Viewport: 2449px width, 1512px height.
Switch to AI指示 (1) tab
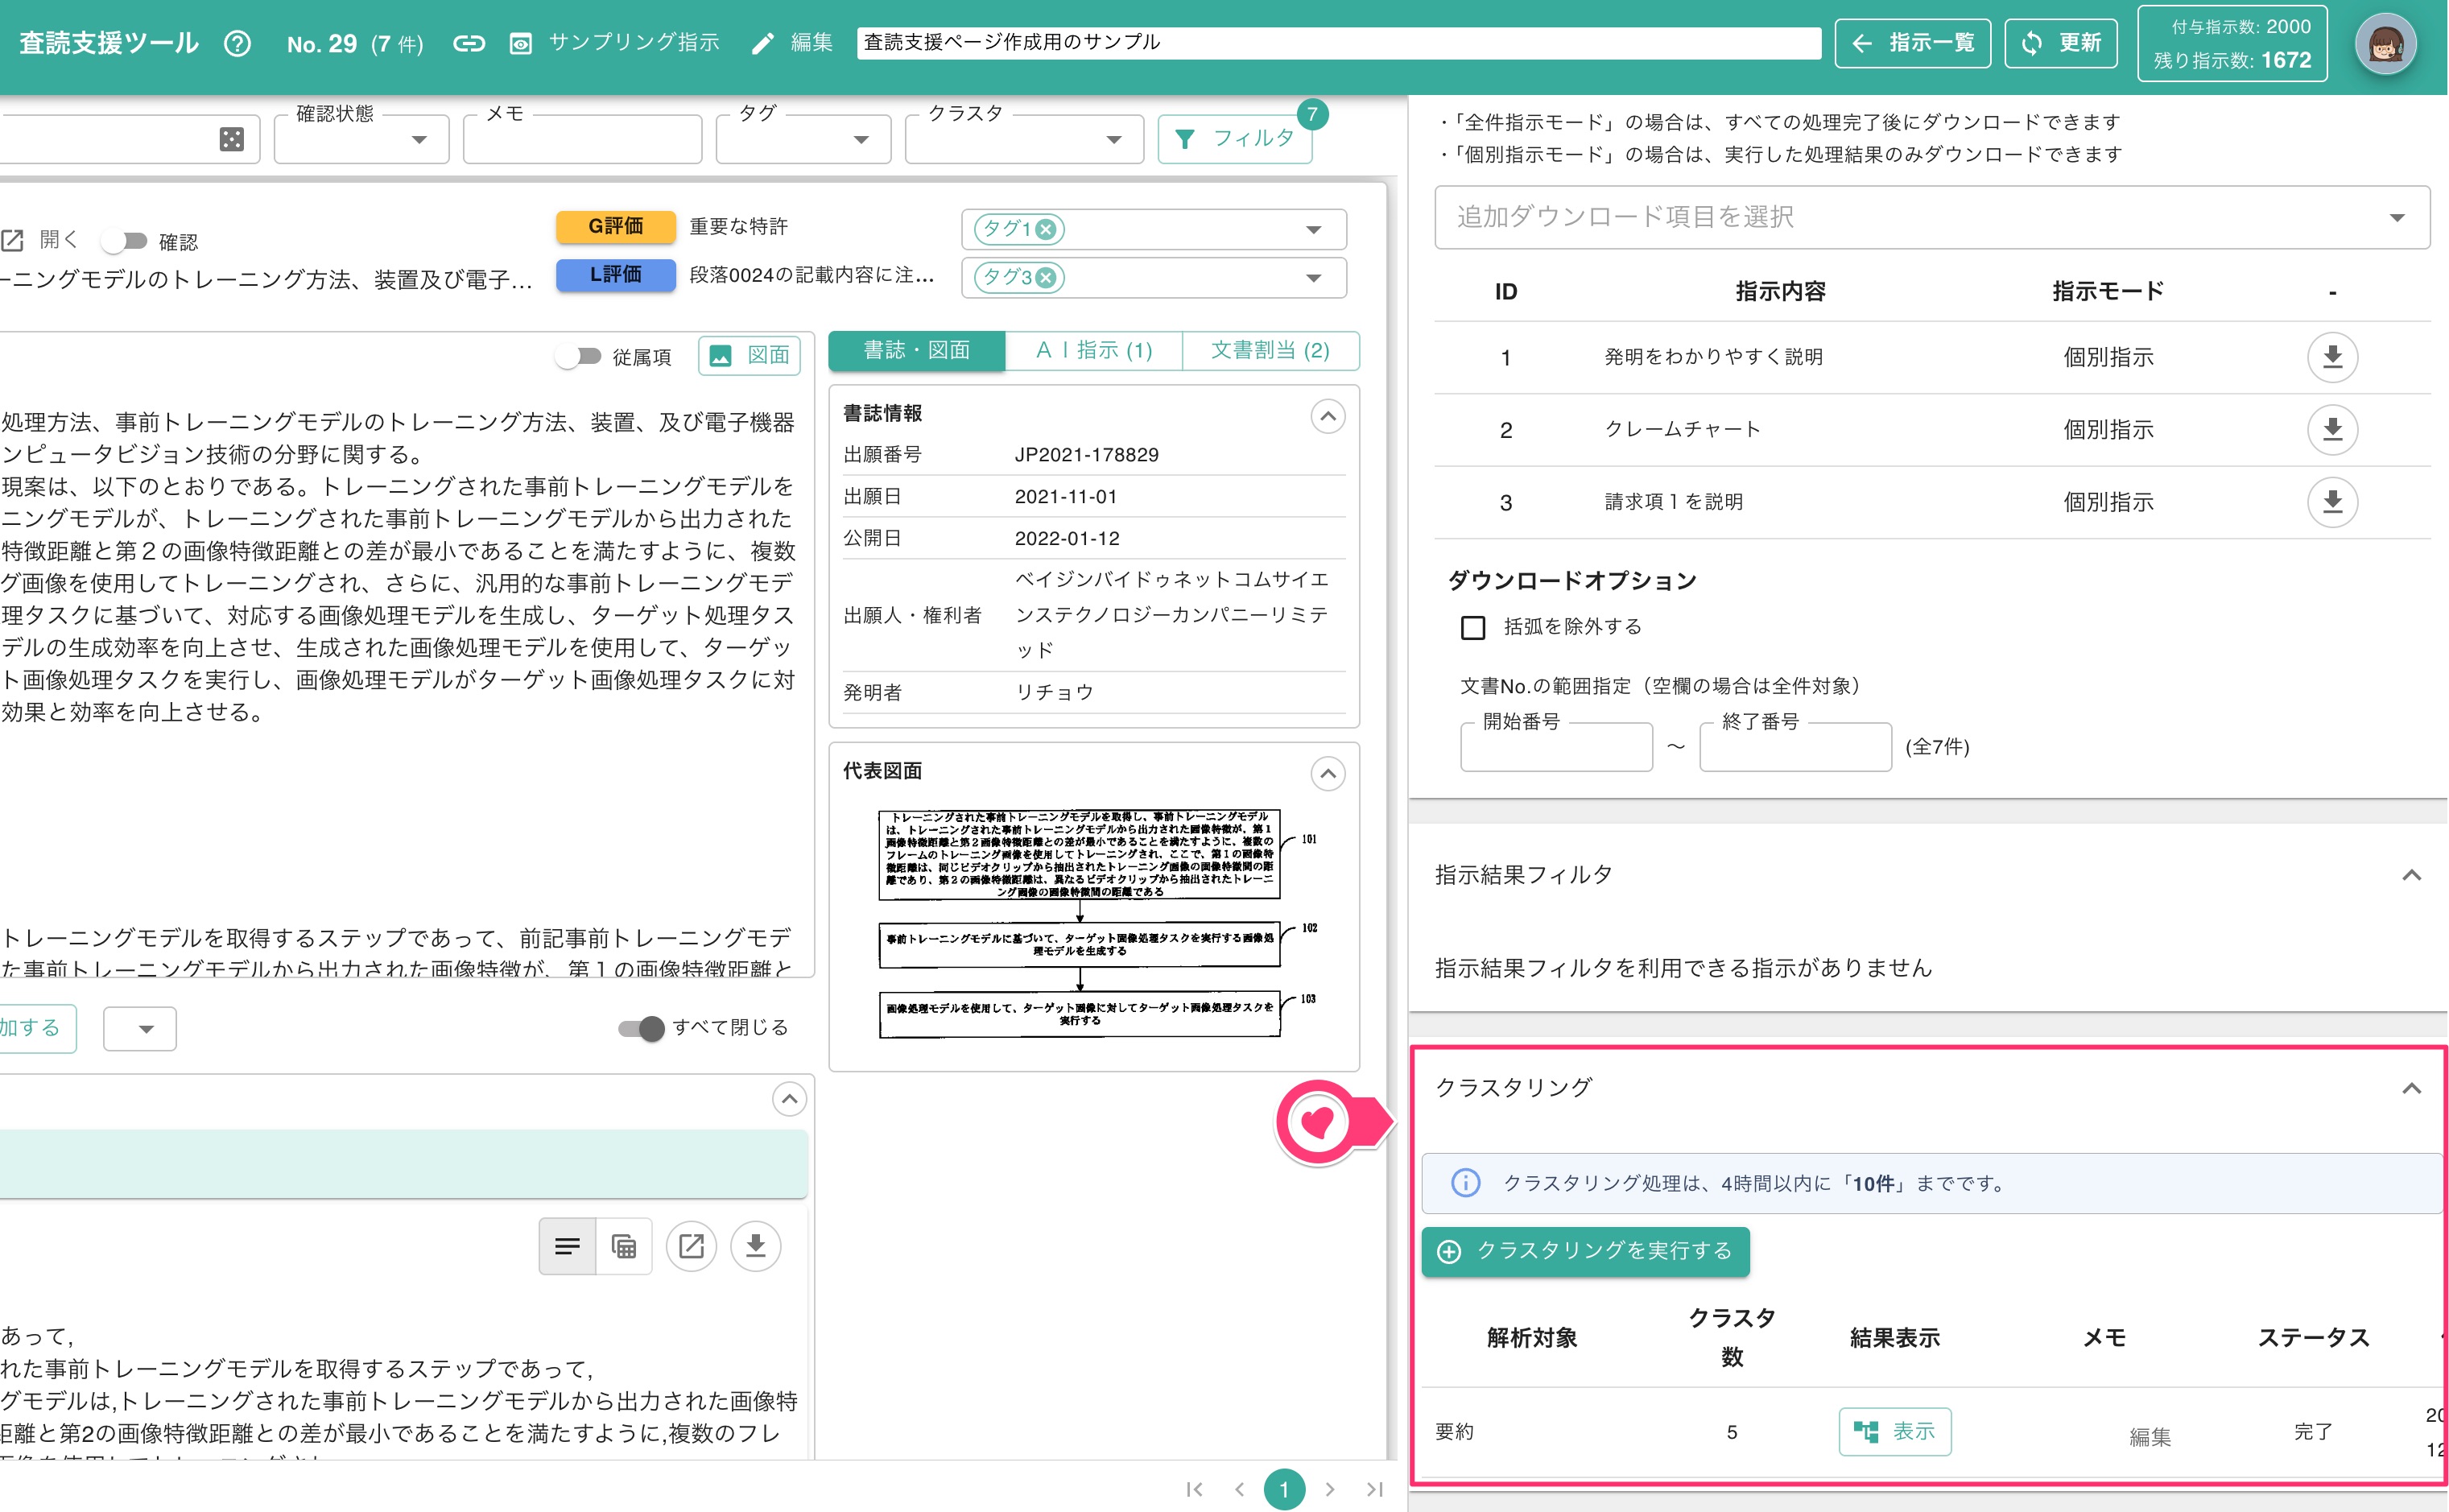pyautogui.click(x=1093, y=351)
